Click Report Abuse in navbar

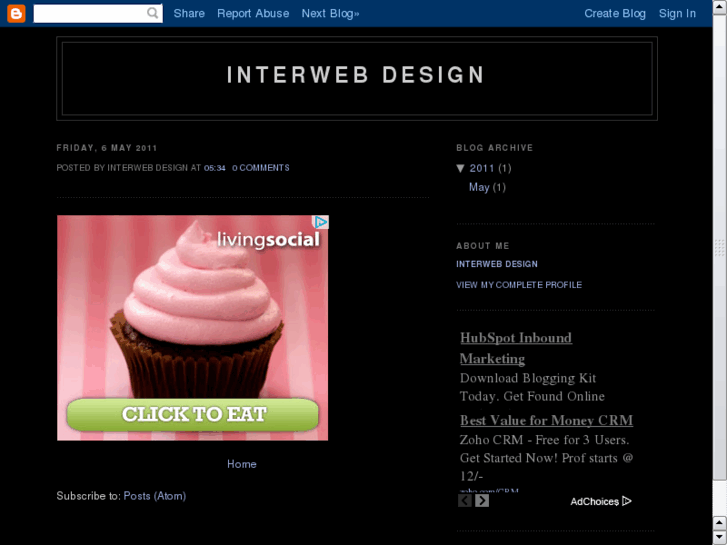253,13
